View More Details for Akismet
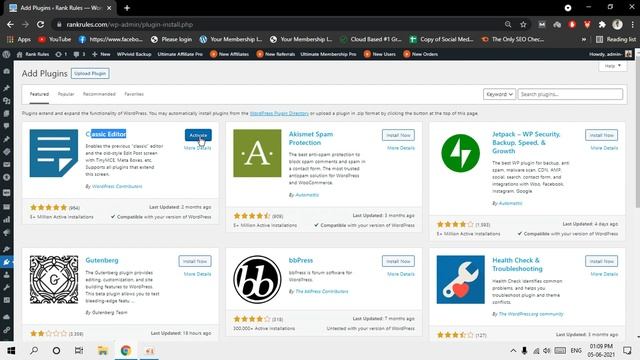The image size is (640, 360). [401, 148]
